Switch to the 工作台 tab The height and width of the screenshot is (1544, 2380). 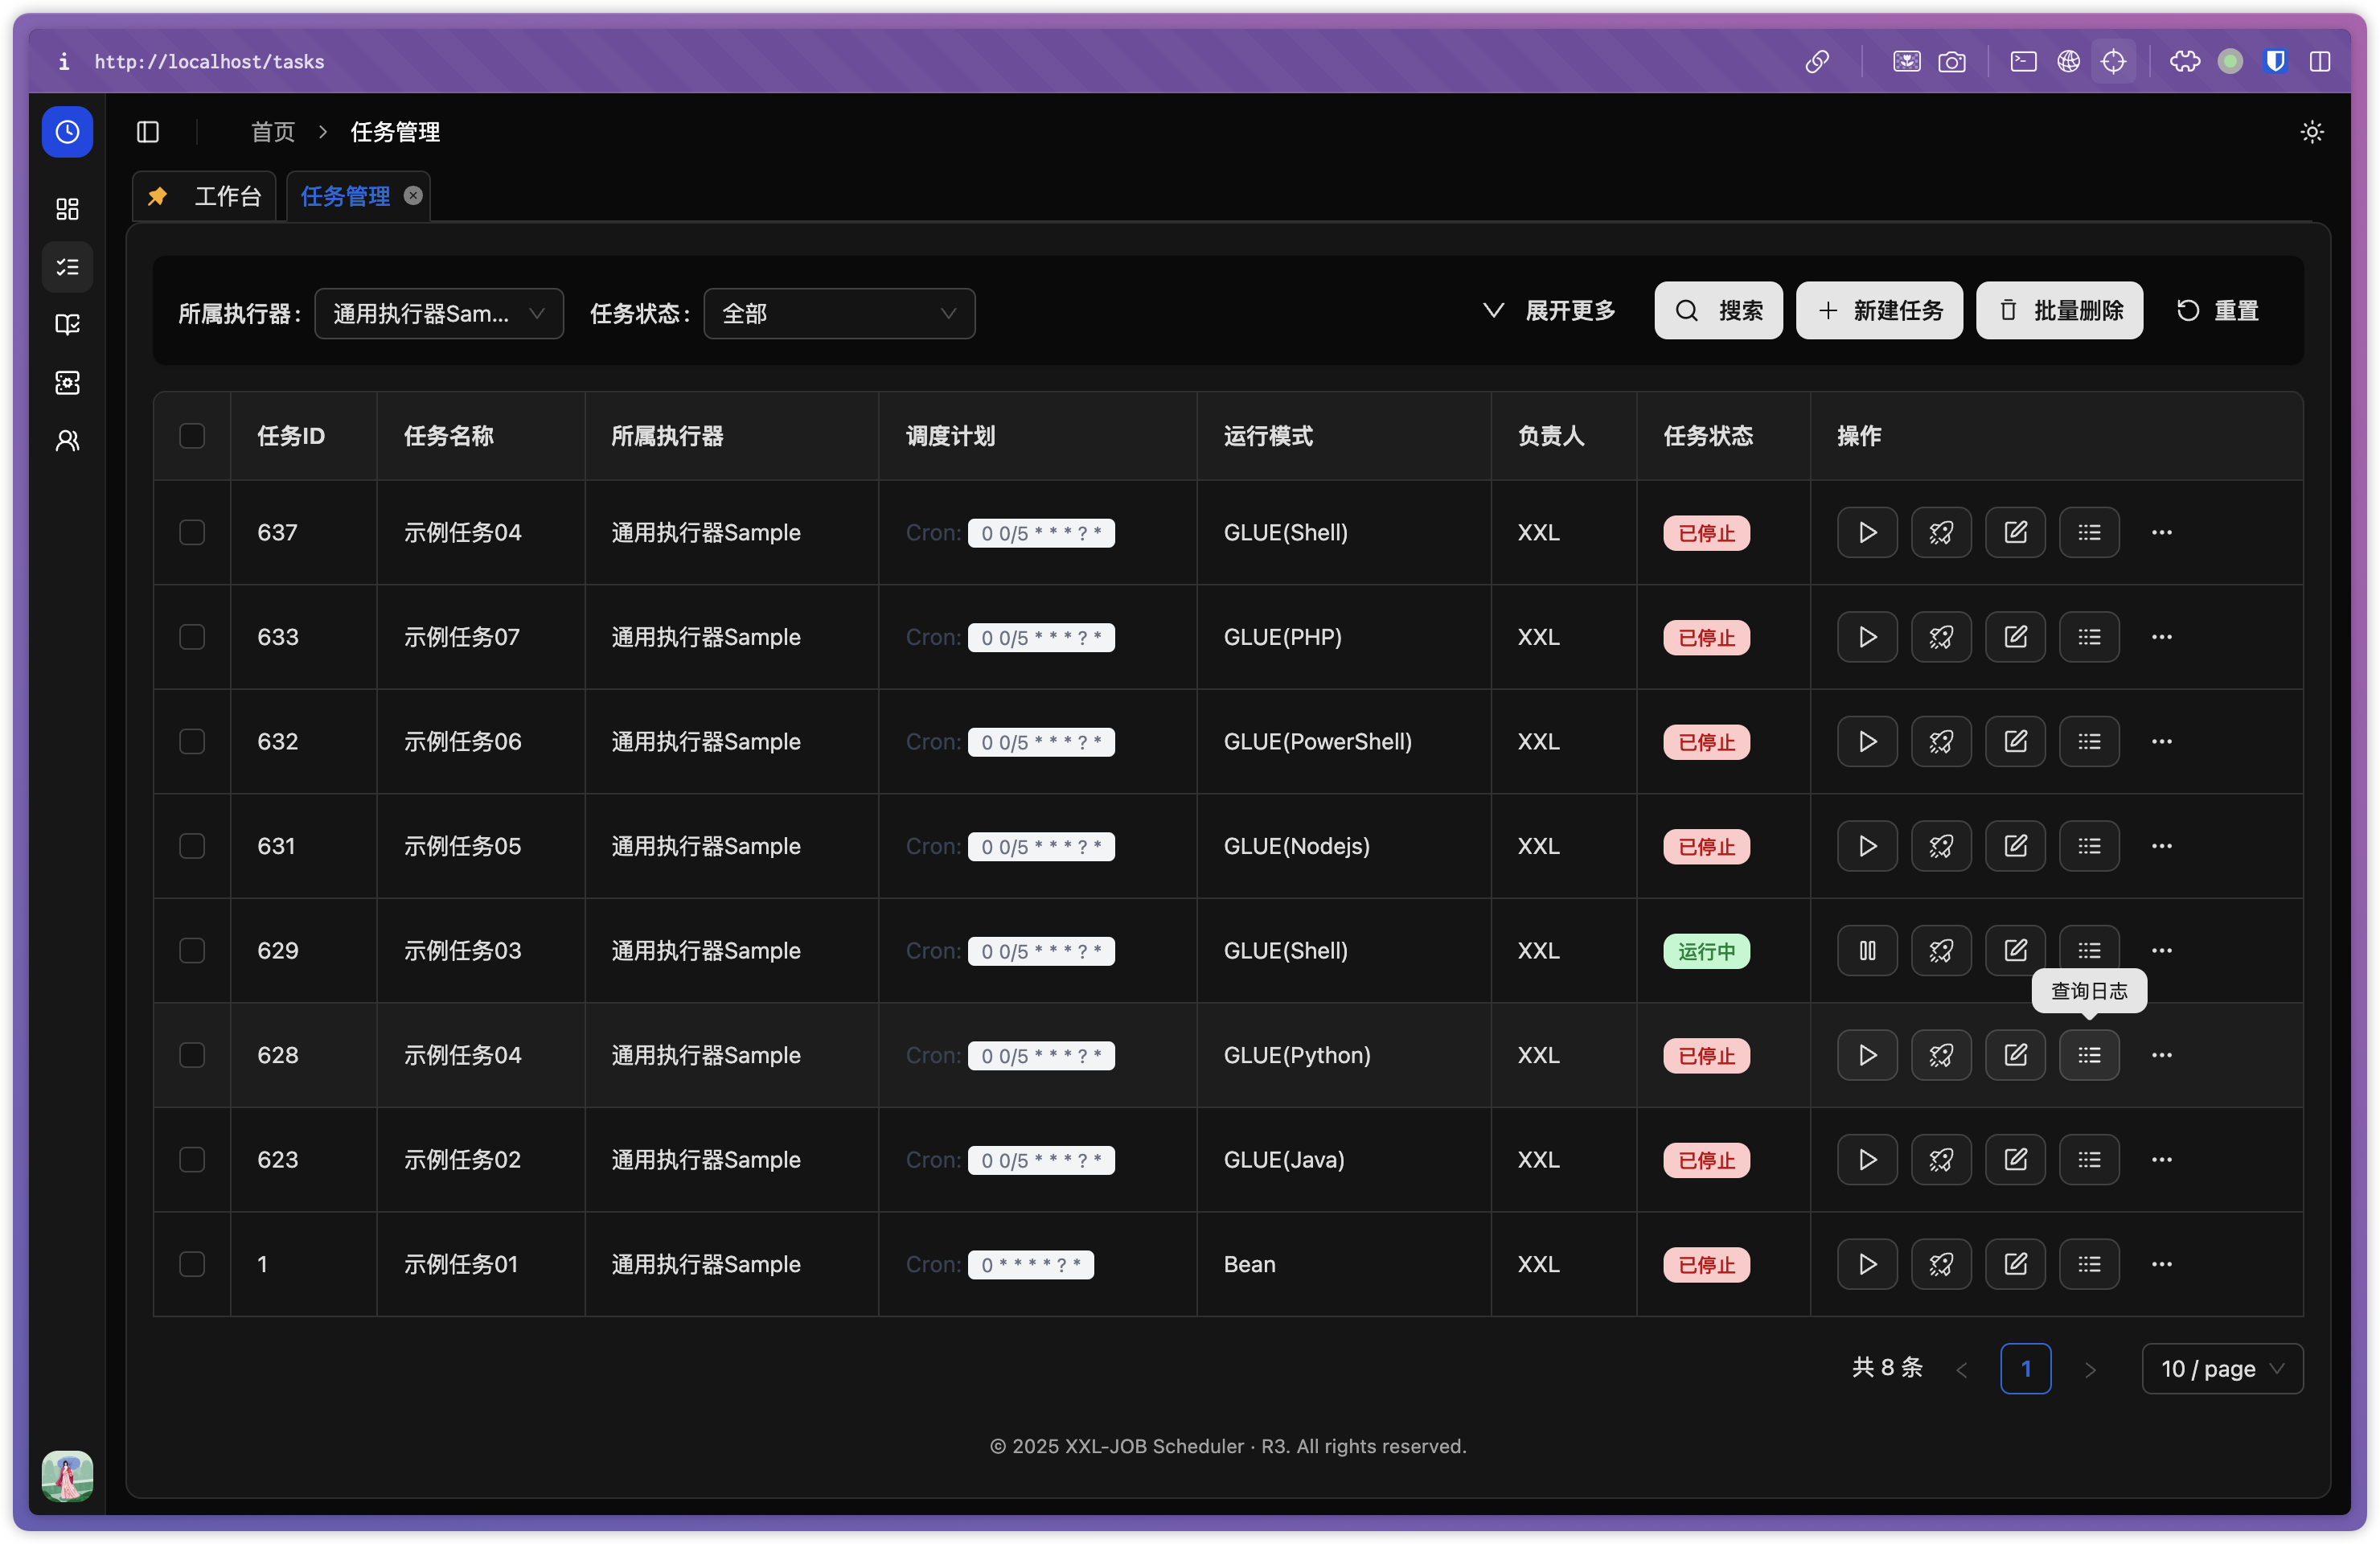pyautogui.click(x=226, y=196)
